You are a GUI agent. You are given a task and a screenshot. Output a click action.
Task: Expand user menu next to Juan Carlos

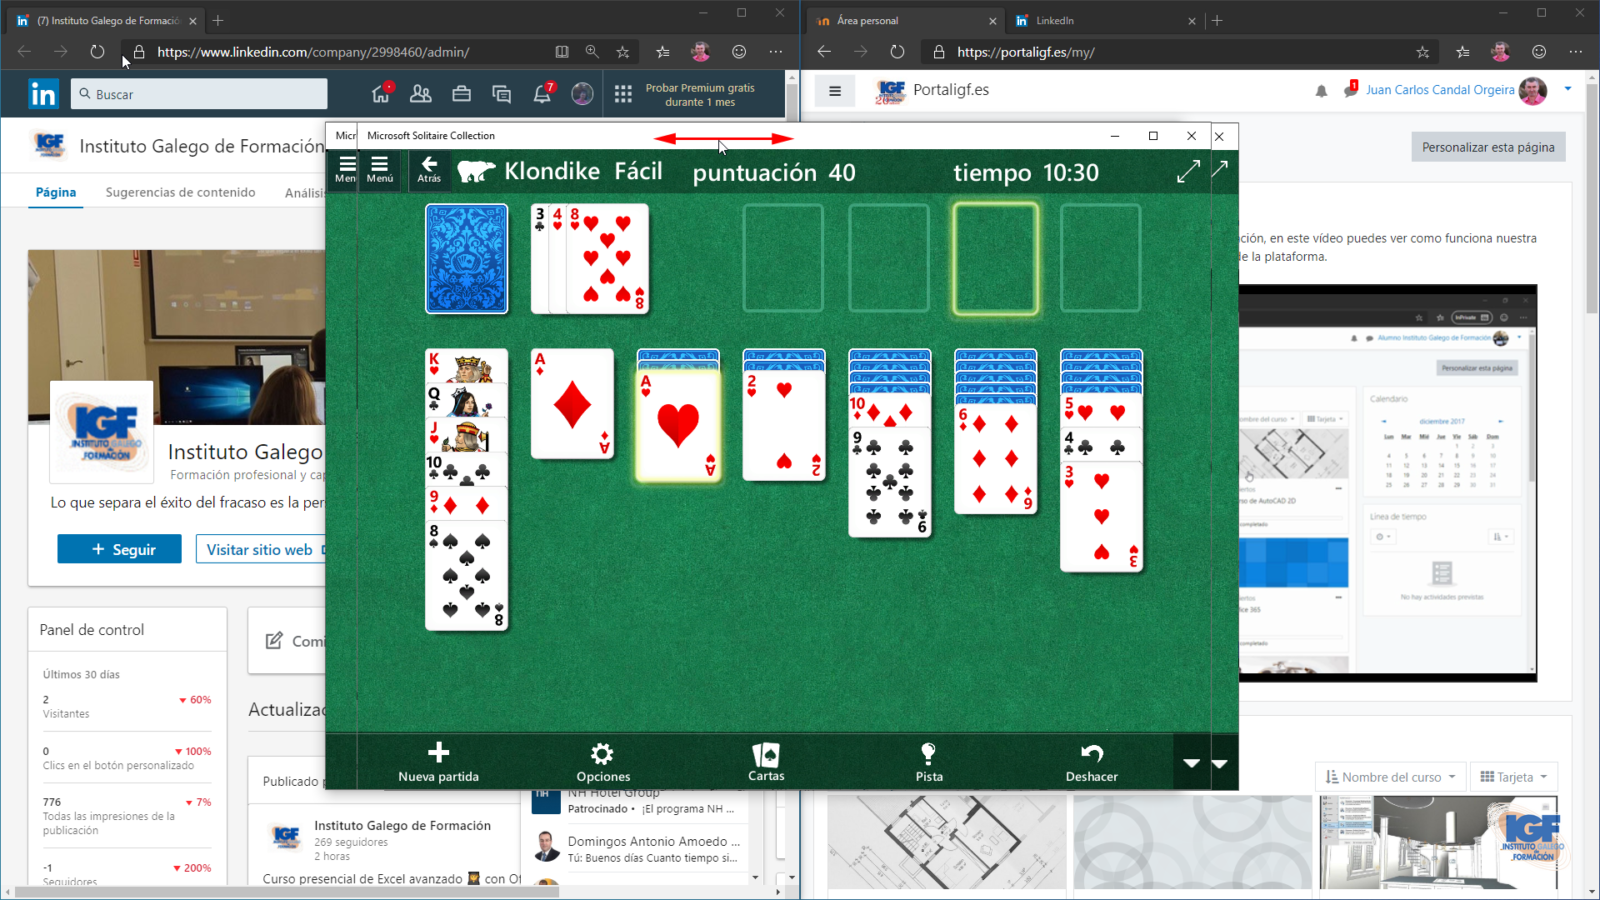pyautogui.click(x=1567, y=89)
